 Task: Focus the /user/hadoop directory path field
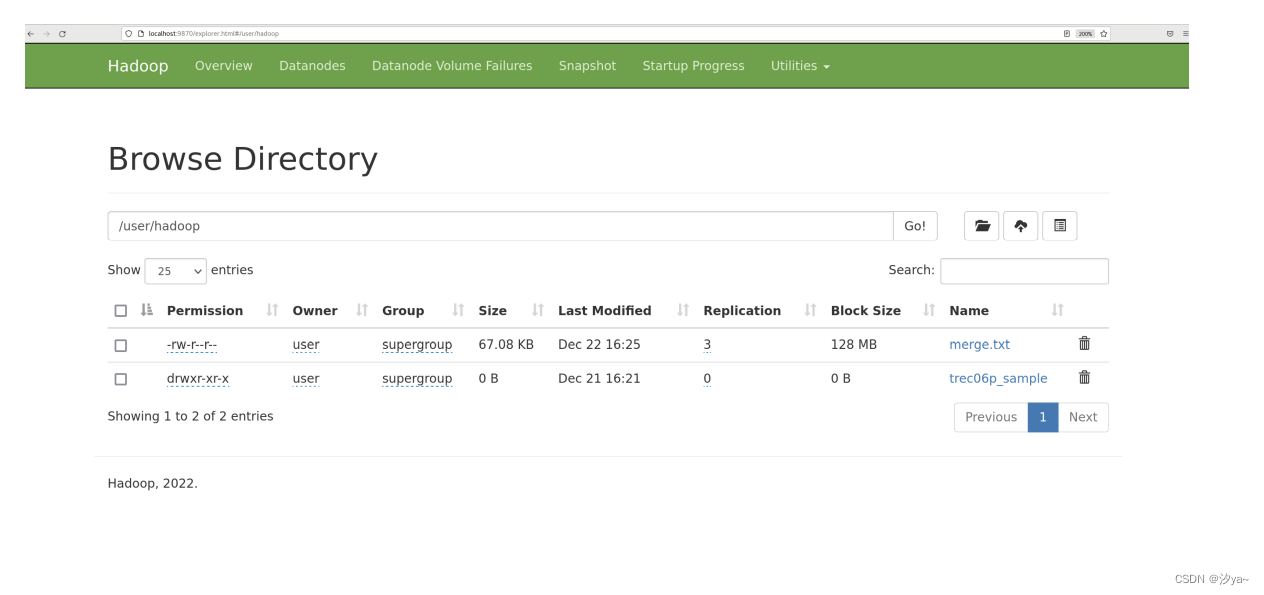(x=500, y=226)
